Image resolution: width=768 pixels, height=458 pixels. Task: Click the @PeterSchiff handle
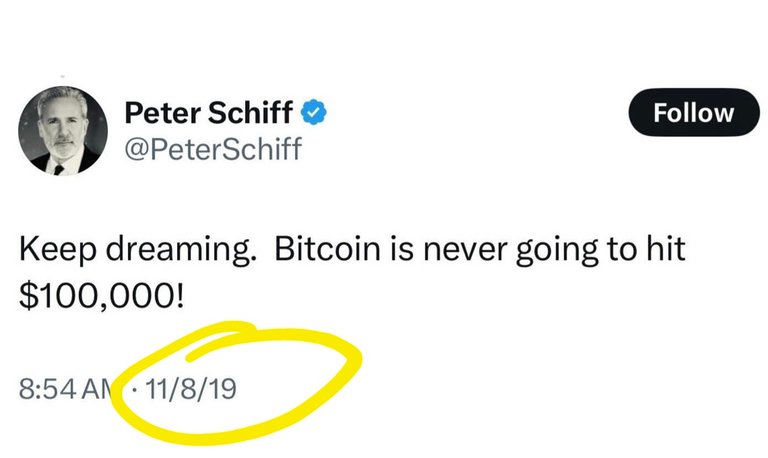click(x=213, y=149)
